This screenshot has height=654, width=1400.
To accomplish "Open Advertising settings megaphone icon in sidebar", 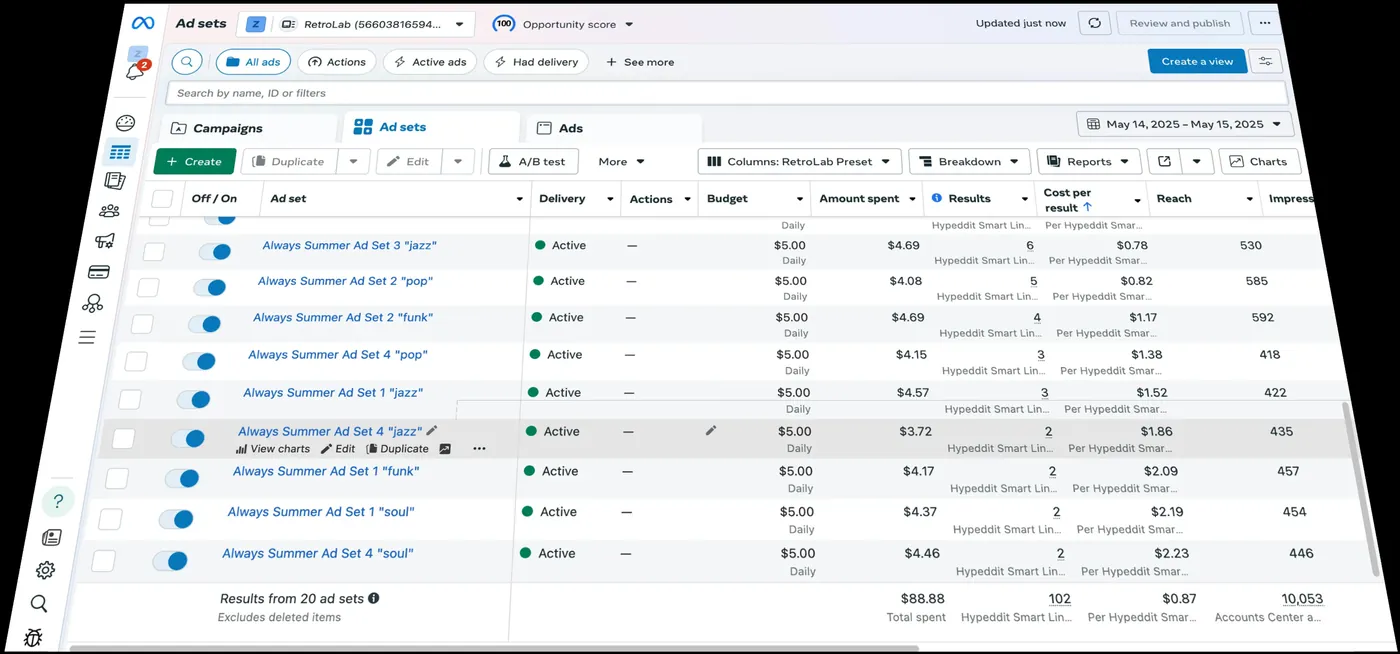I will 104,241.
